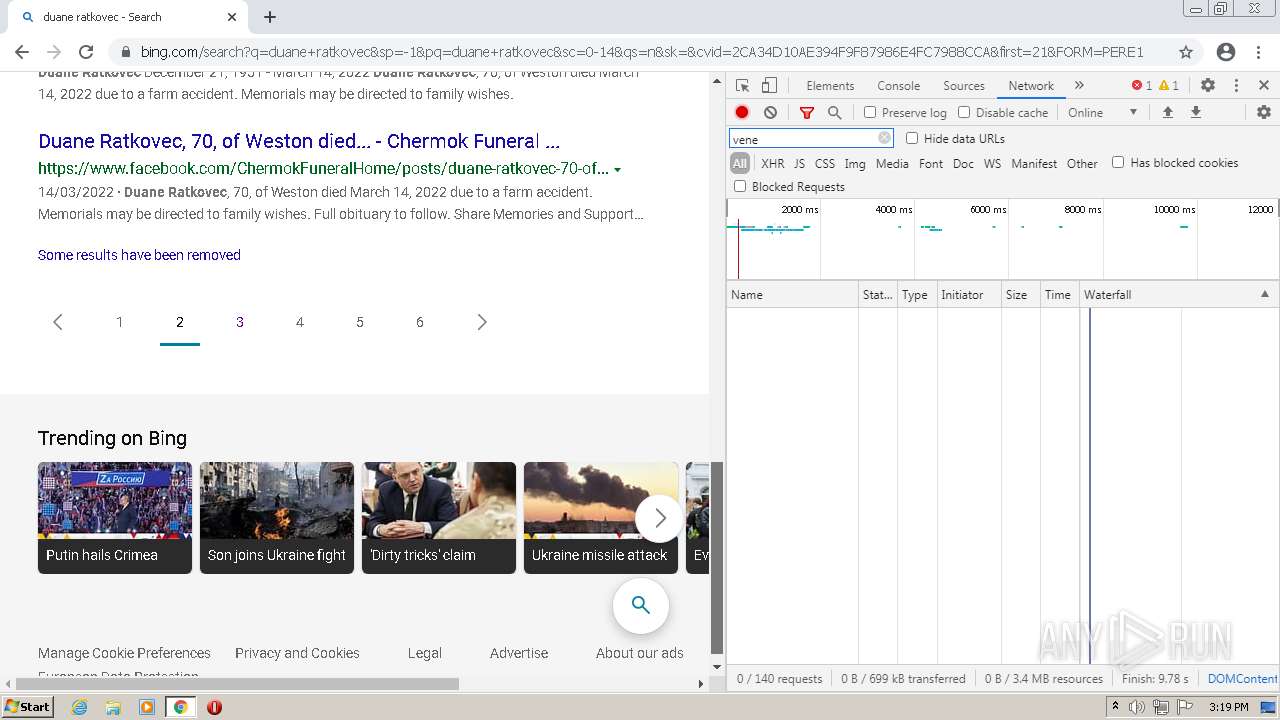This screenshot has height=720, width=1280.
Task: Stop recording the network log
Action: (x=742, y=113)
